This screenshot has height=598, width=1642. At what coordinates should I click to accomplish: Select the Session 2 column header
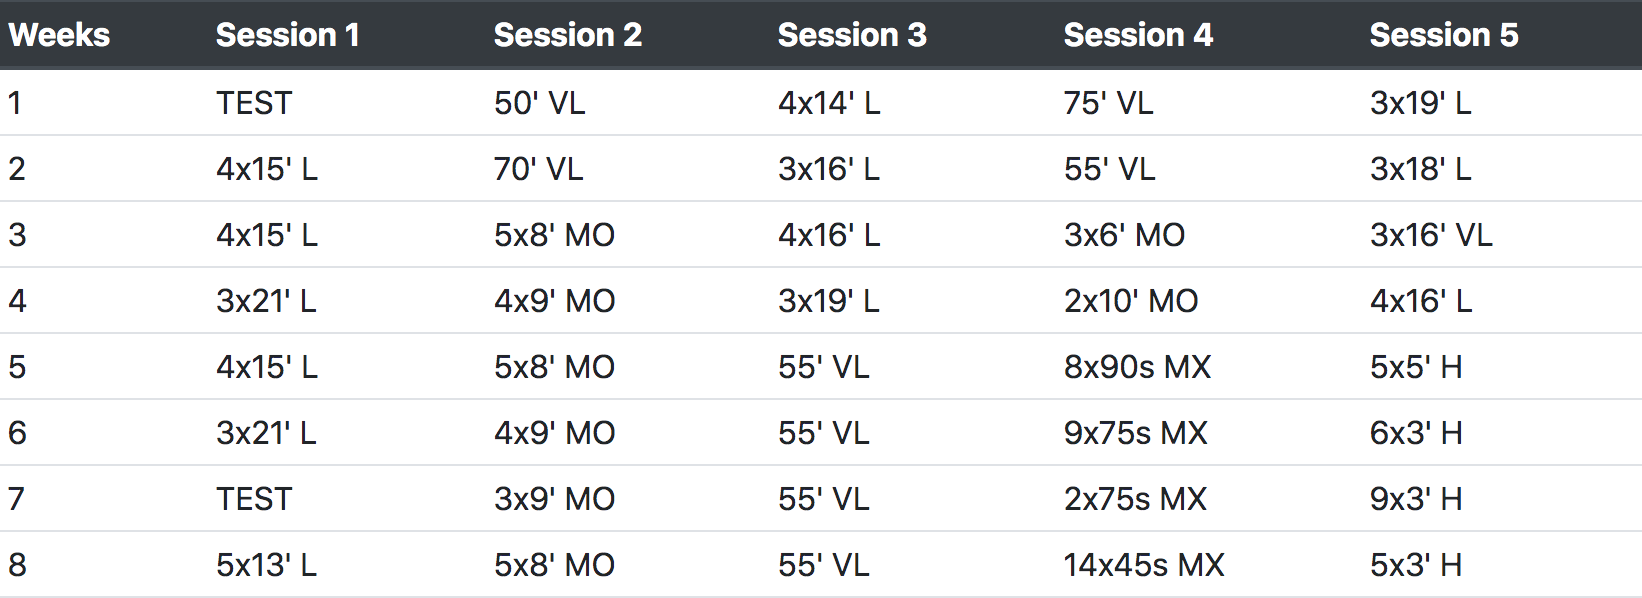pyautogui.click(x=567, y=35)
